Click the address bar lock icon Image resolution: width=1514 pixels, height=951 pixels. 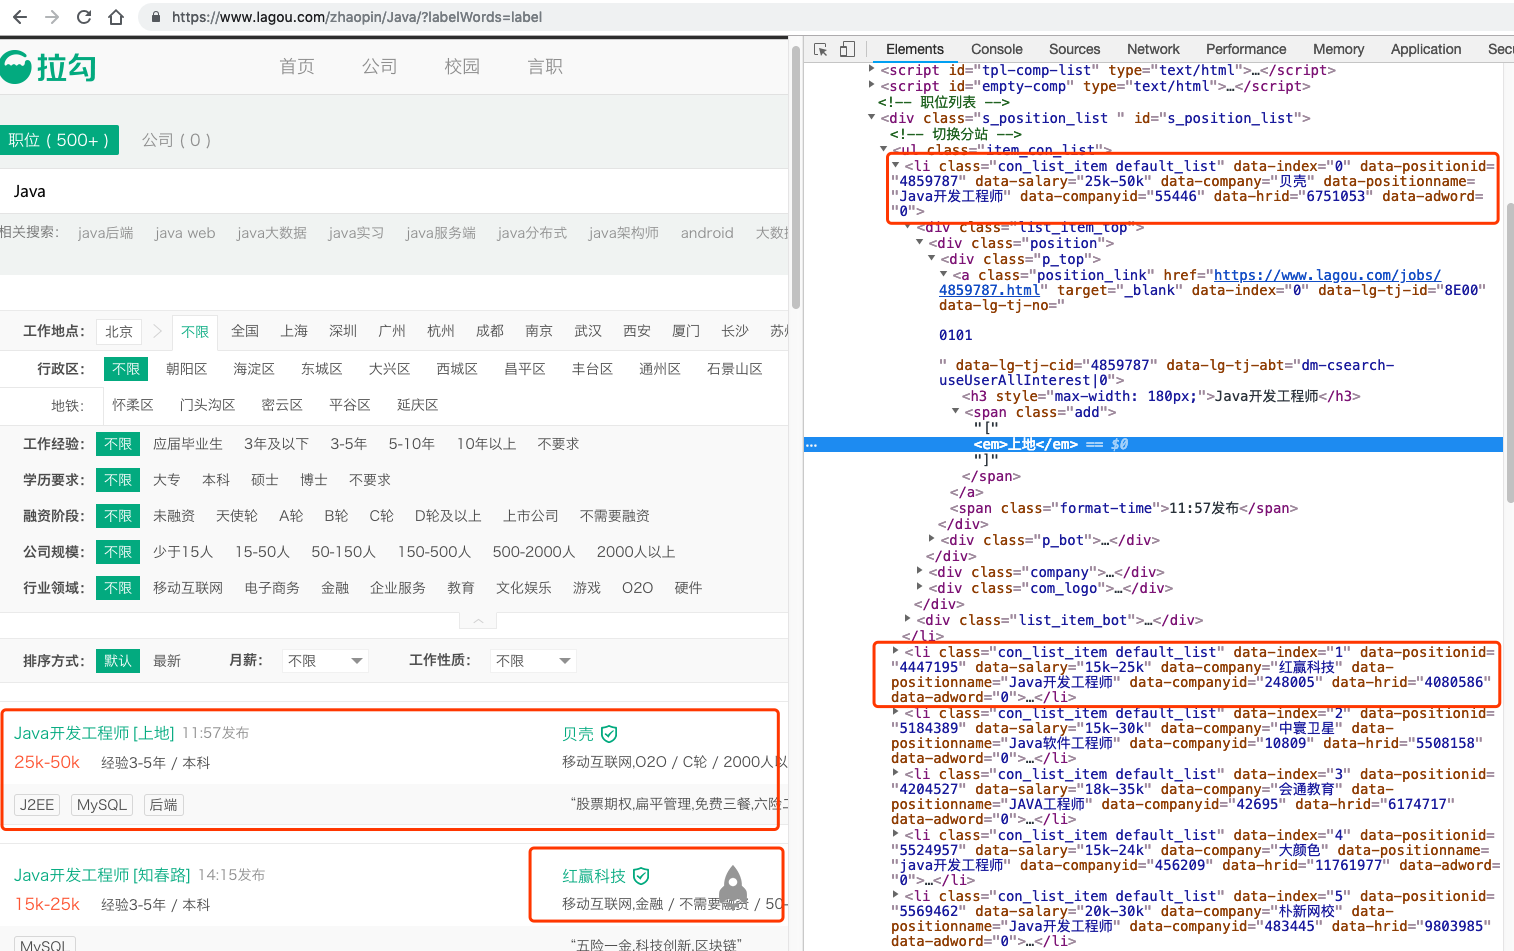tap(155, 17)
